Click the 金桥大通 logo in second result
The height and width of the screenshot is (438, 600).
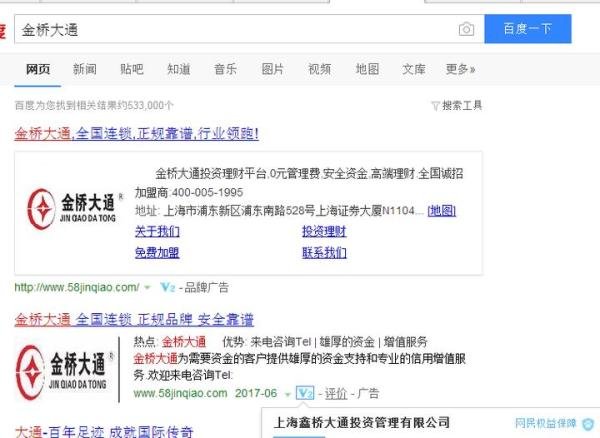coord(65,372)
